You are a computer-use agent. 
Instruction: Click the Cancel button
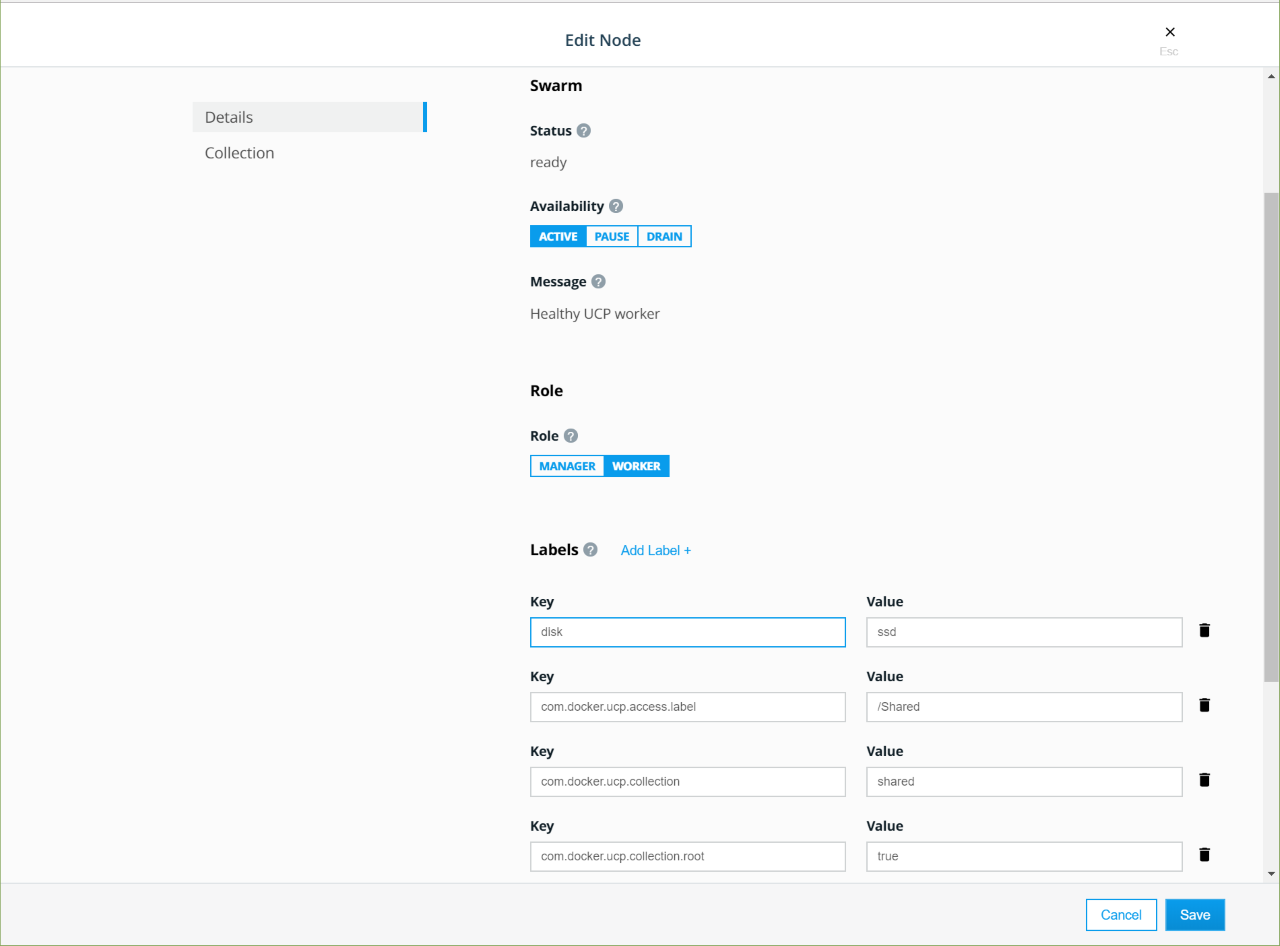[1121, 915]
